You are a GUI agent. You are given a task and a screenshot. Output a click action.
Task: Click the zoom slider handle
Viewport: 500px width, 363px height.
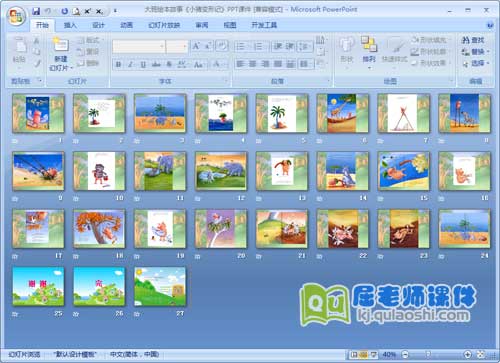point(429,354)
